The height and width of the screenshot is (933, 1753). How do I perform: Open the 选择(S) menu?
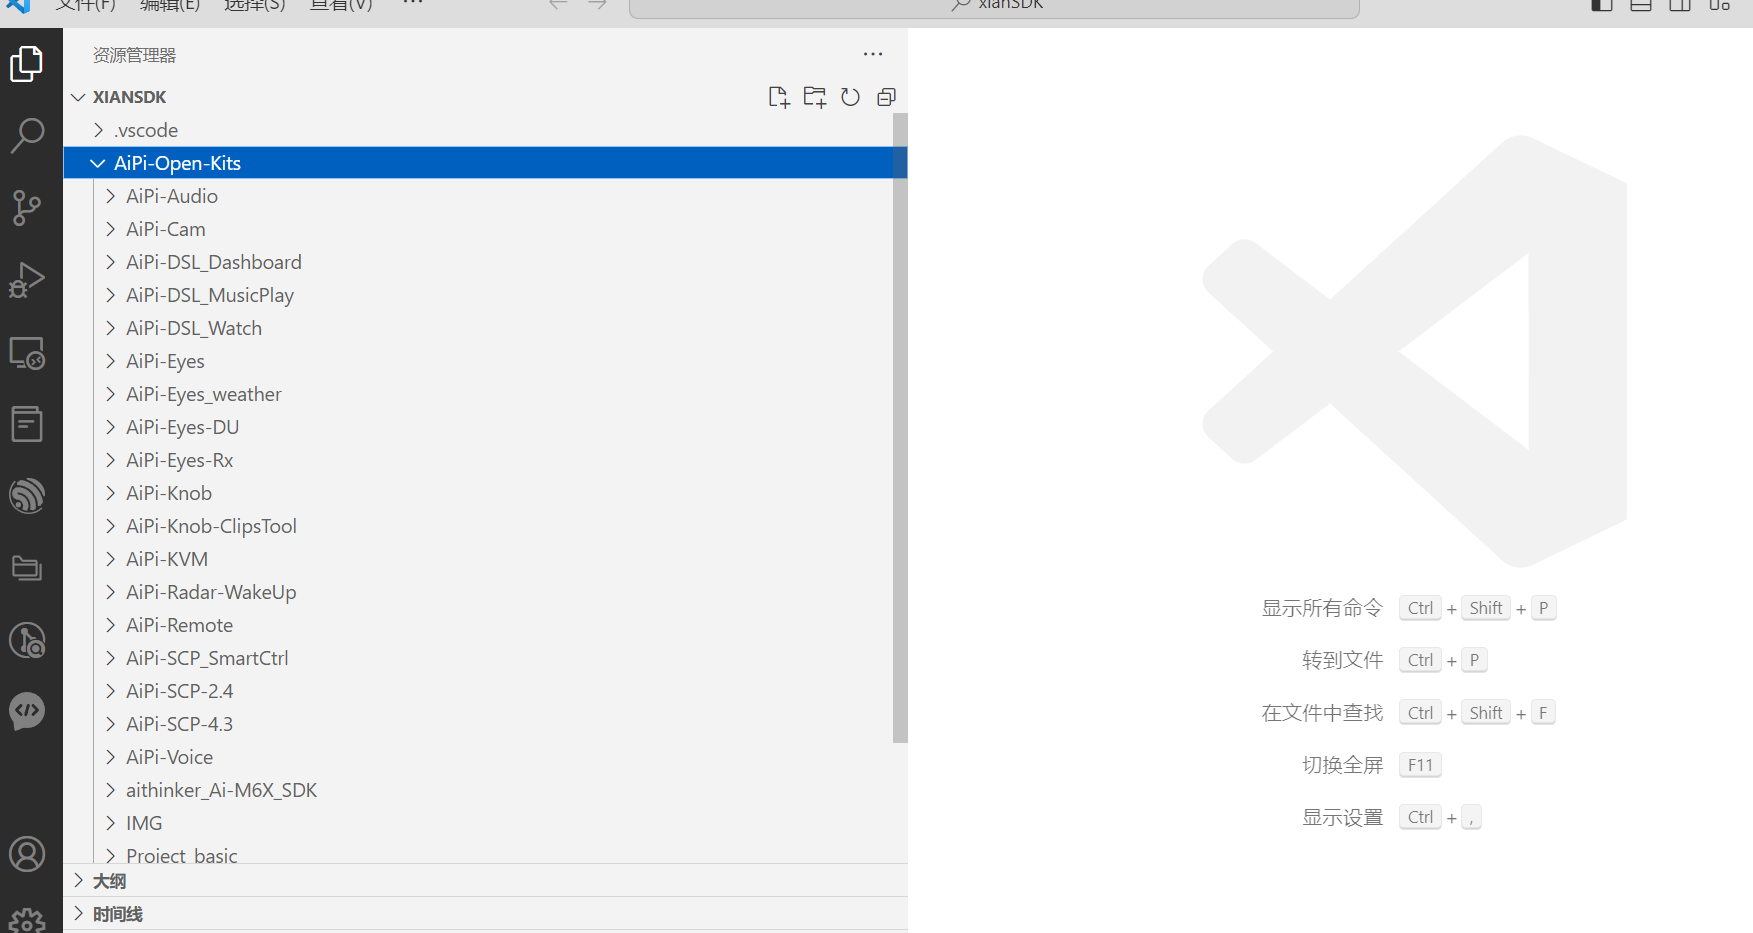255,5
